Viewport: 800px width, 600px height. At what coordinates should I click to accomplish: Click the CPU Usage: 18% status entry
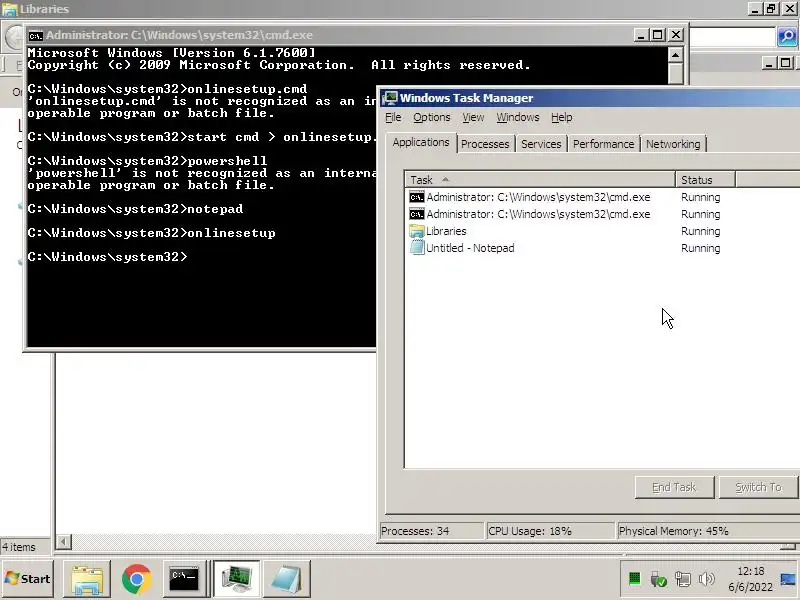tap(551, 531)
